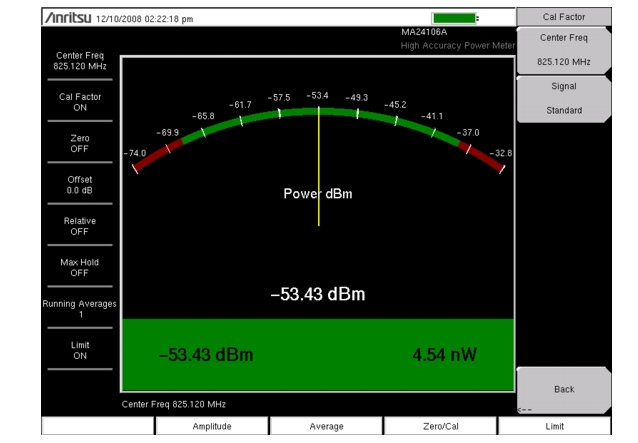Click Running Averages 1 status
The image size is (638, 443).
click(x=80, y=309)
